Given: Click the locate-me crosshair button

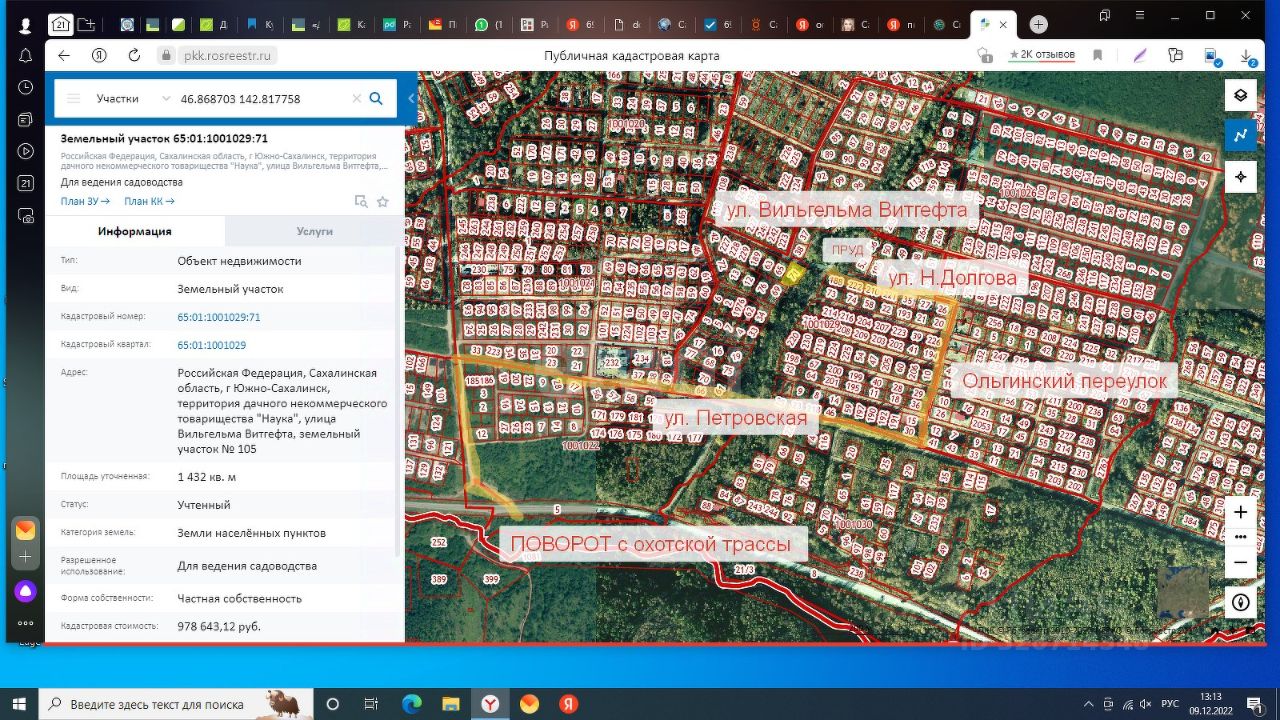Looking at the screenshot, I should (1240, 177).
